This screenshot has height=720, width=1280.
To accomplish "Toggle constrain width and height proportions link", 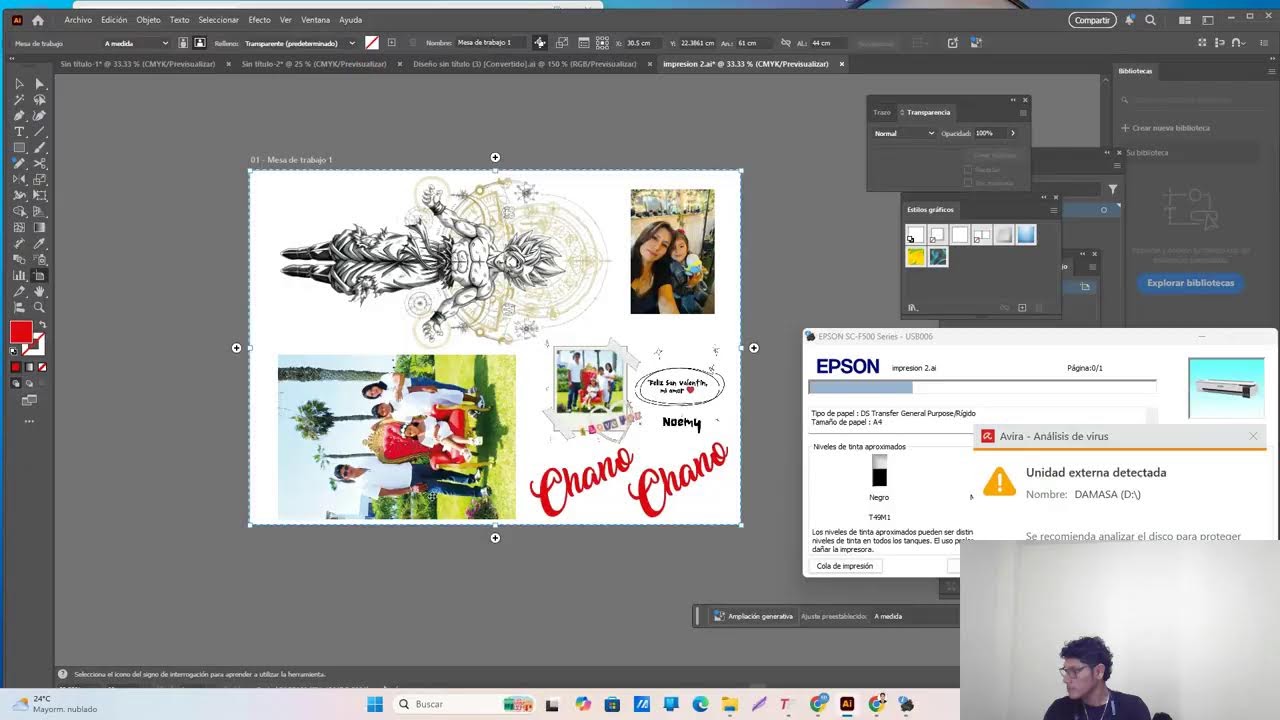I will pos(786,43).
